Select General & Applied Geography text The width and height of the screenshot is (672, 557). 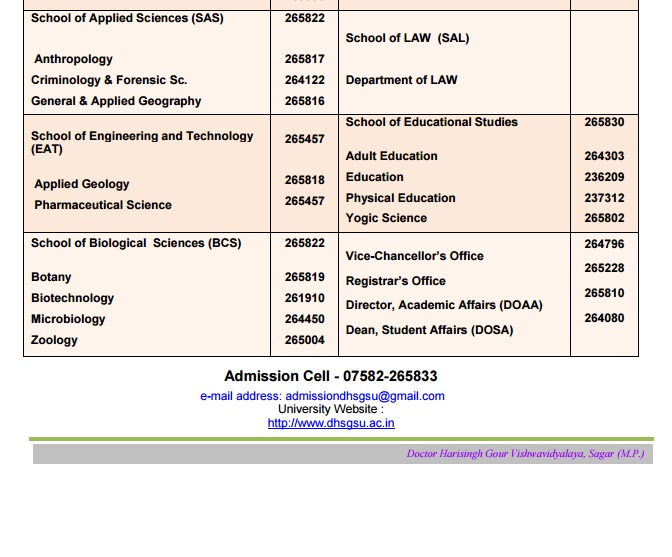pyautogui.click(x=116, y=101)
